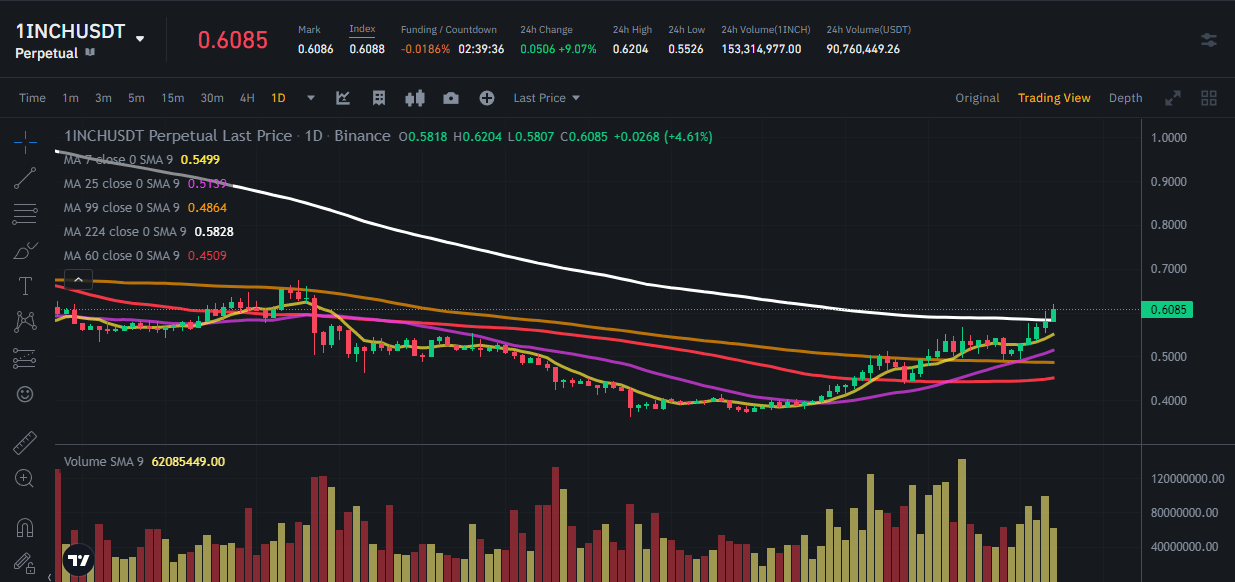Switch chart to 5m interval
The width and height of the screenshot is (1235, 582).
pyautogui.click(x=136, y=98)
